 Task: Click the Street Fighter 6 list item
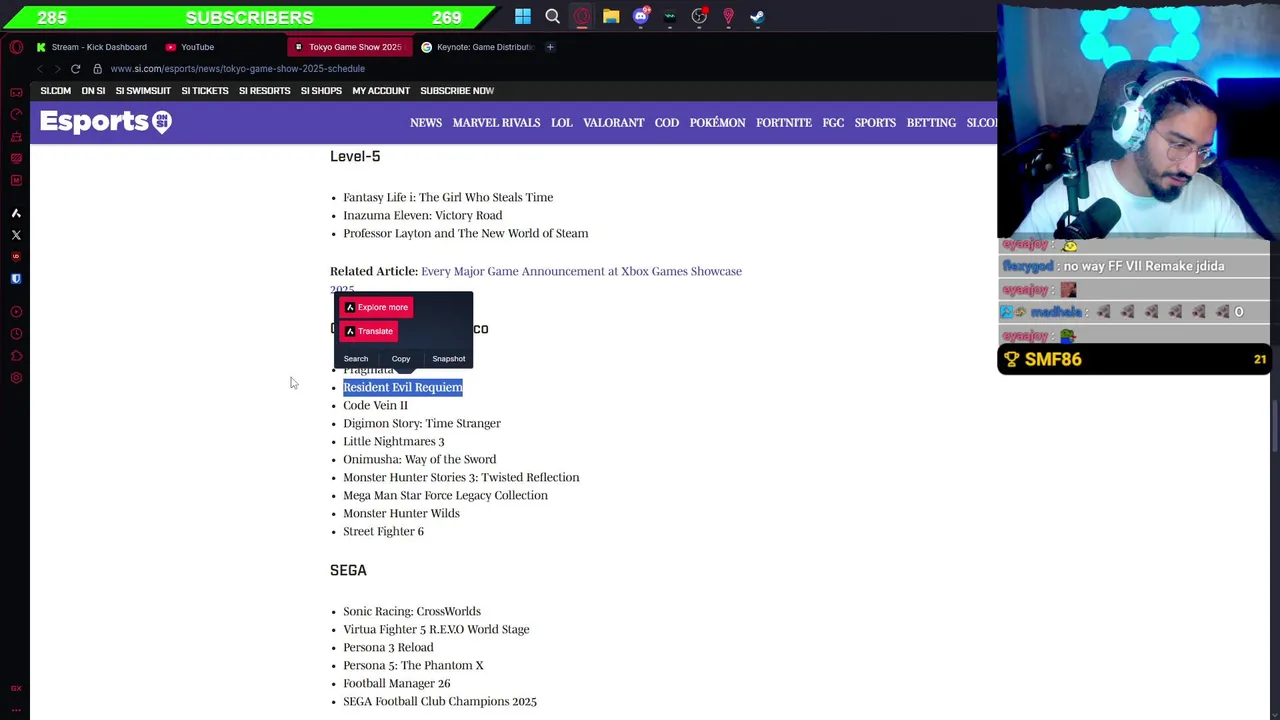coord(383,531)
